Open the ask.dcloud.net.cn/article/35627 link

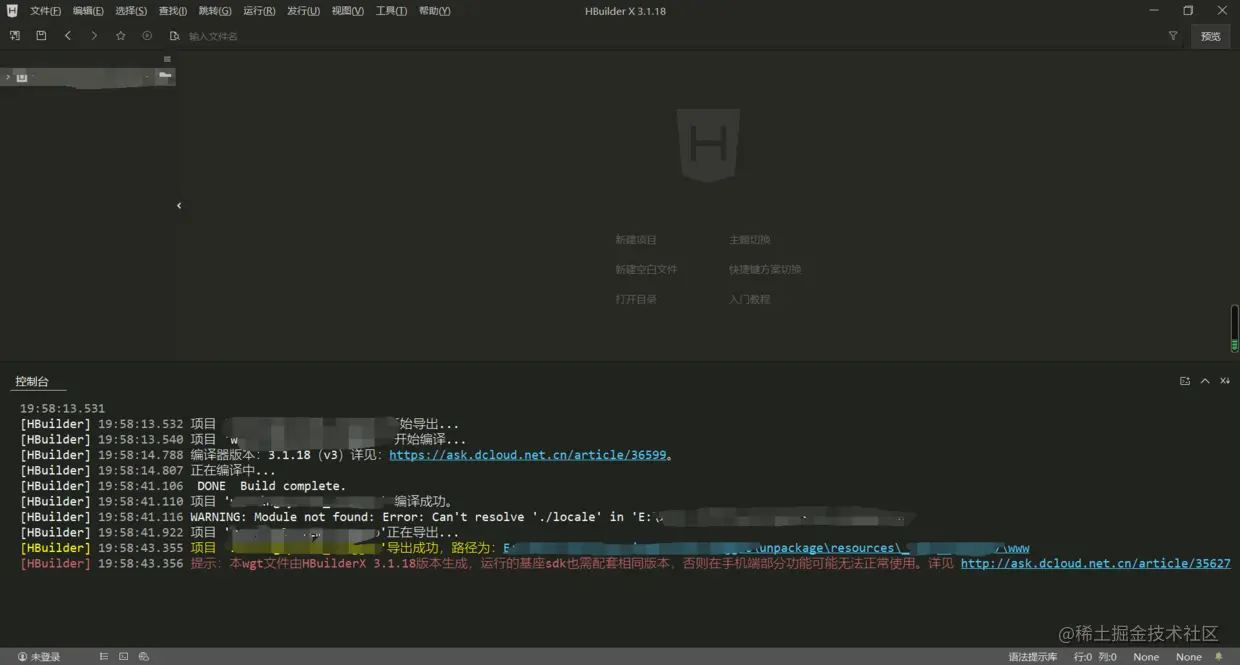[1096, 564]
